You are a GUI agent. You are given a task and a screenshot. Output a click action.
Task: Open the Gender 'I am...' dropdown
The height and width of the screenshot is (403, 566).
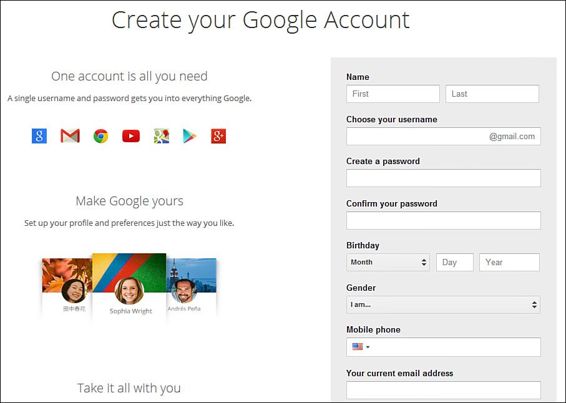[x=443, y=305]
